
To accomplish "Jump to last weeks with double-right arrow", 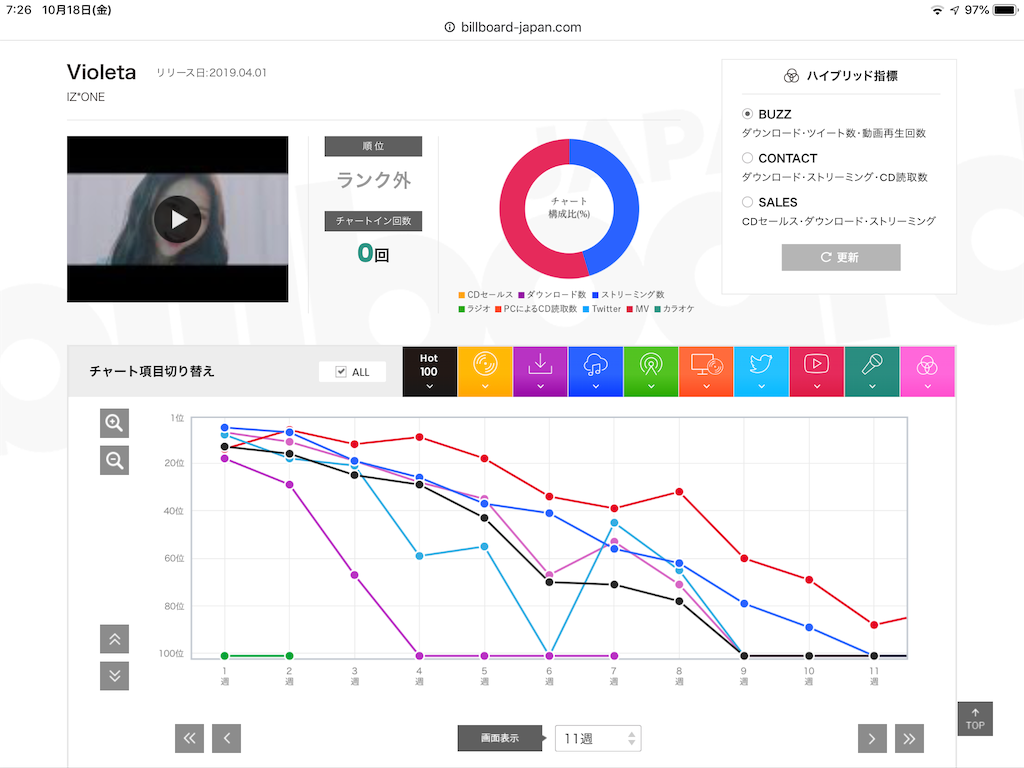I will click(x=909, y=739).
